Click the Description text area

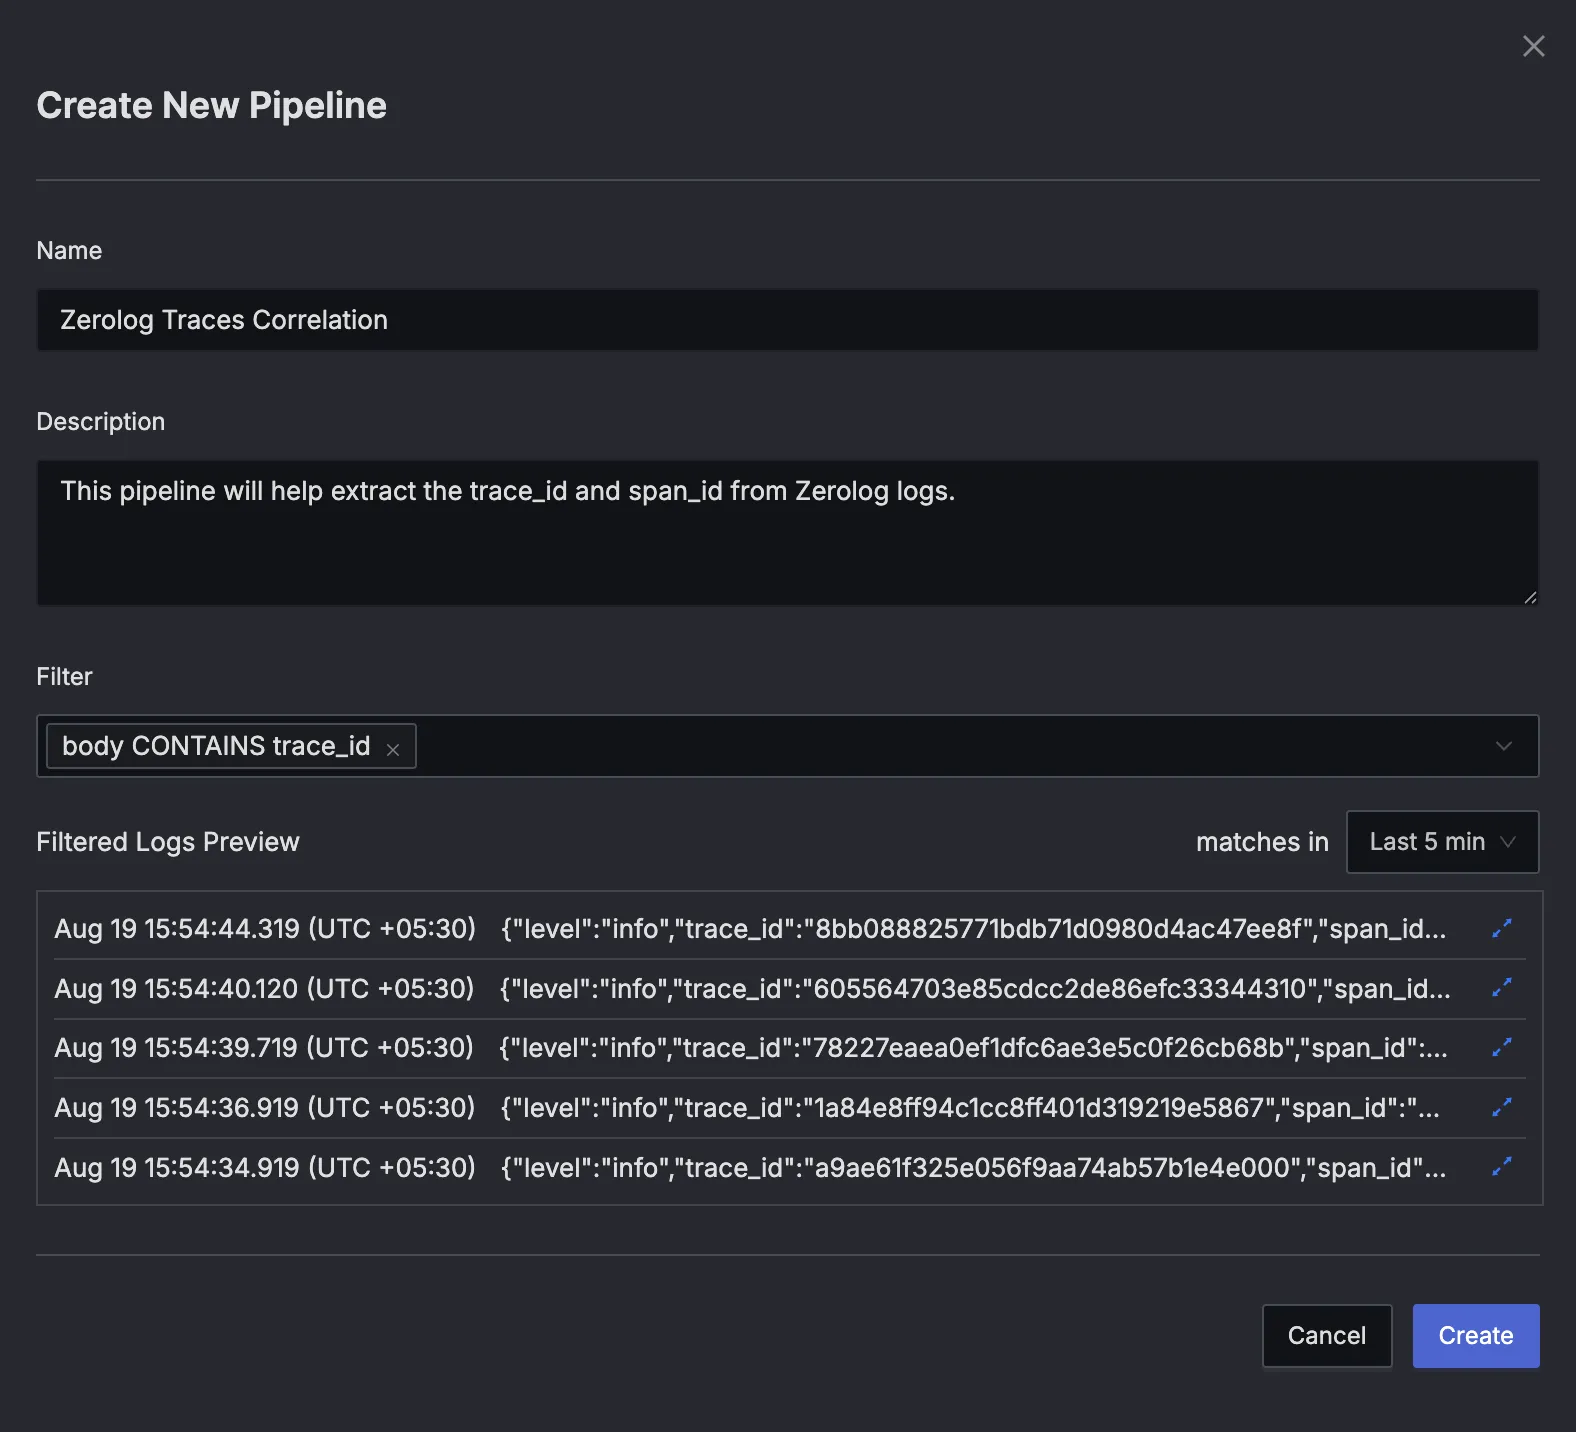(x=787, y=533)
